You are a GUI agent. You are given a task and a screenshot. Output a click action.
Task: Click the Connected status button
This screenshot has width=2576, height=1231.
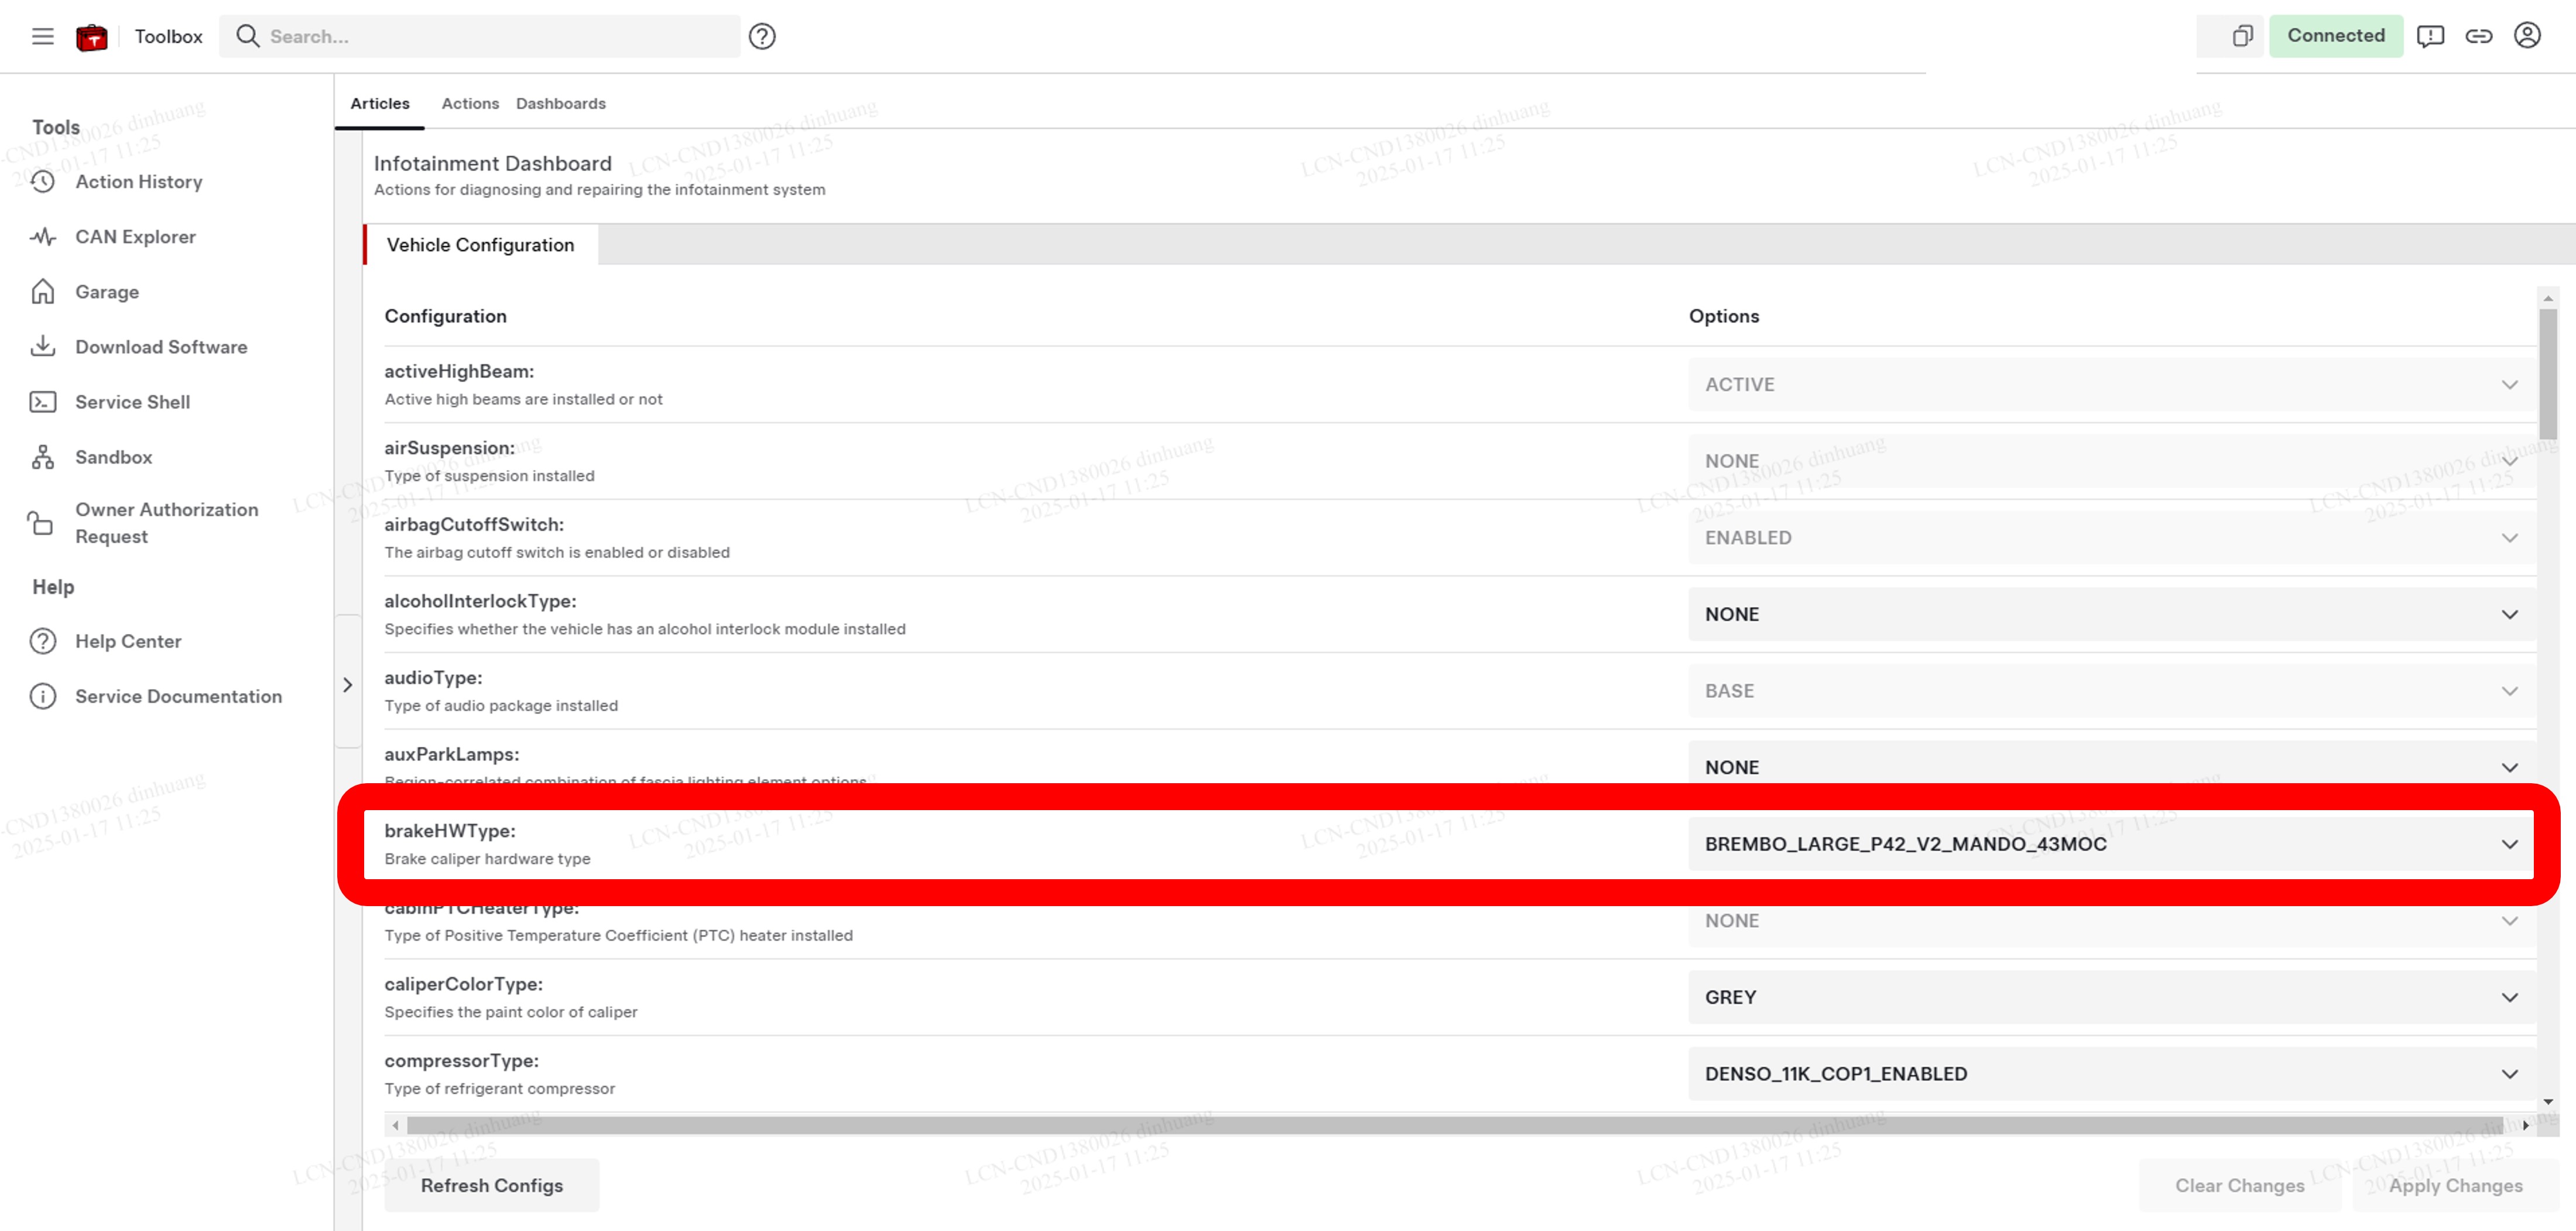tap(2335, 36)
